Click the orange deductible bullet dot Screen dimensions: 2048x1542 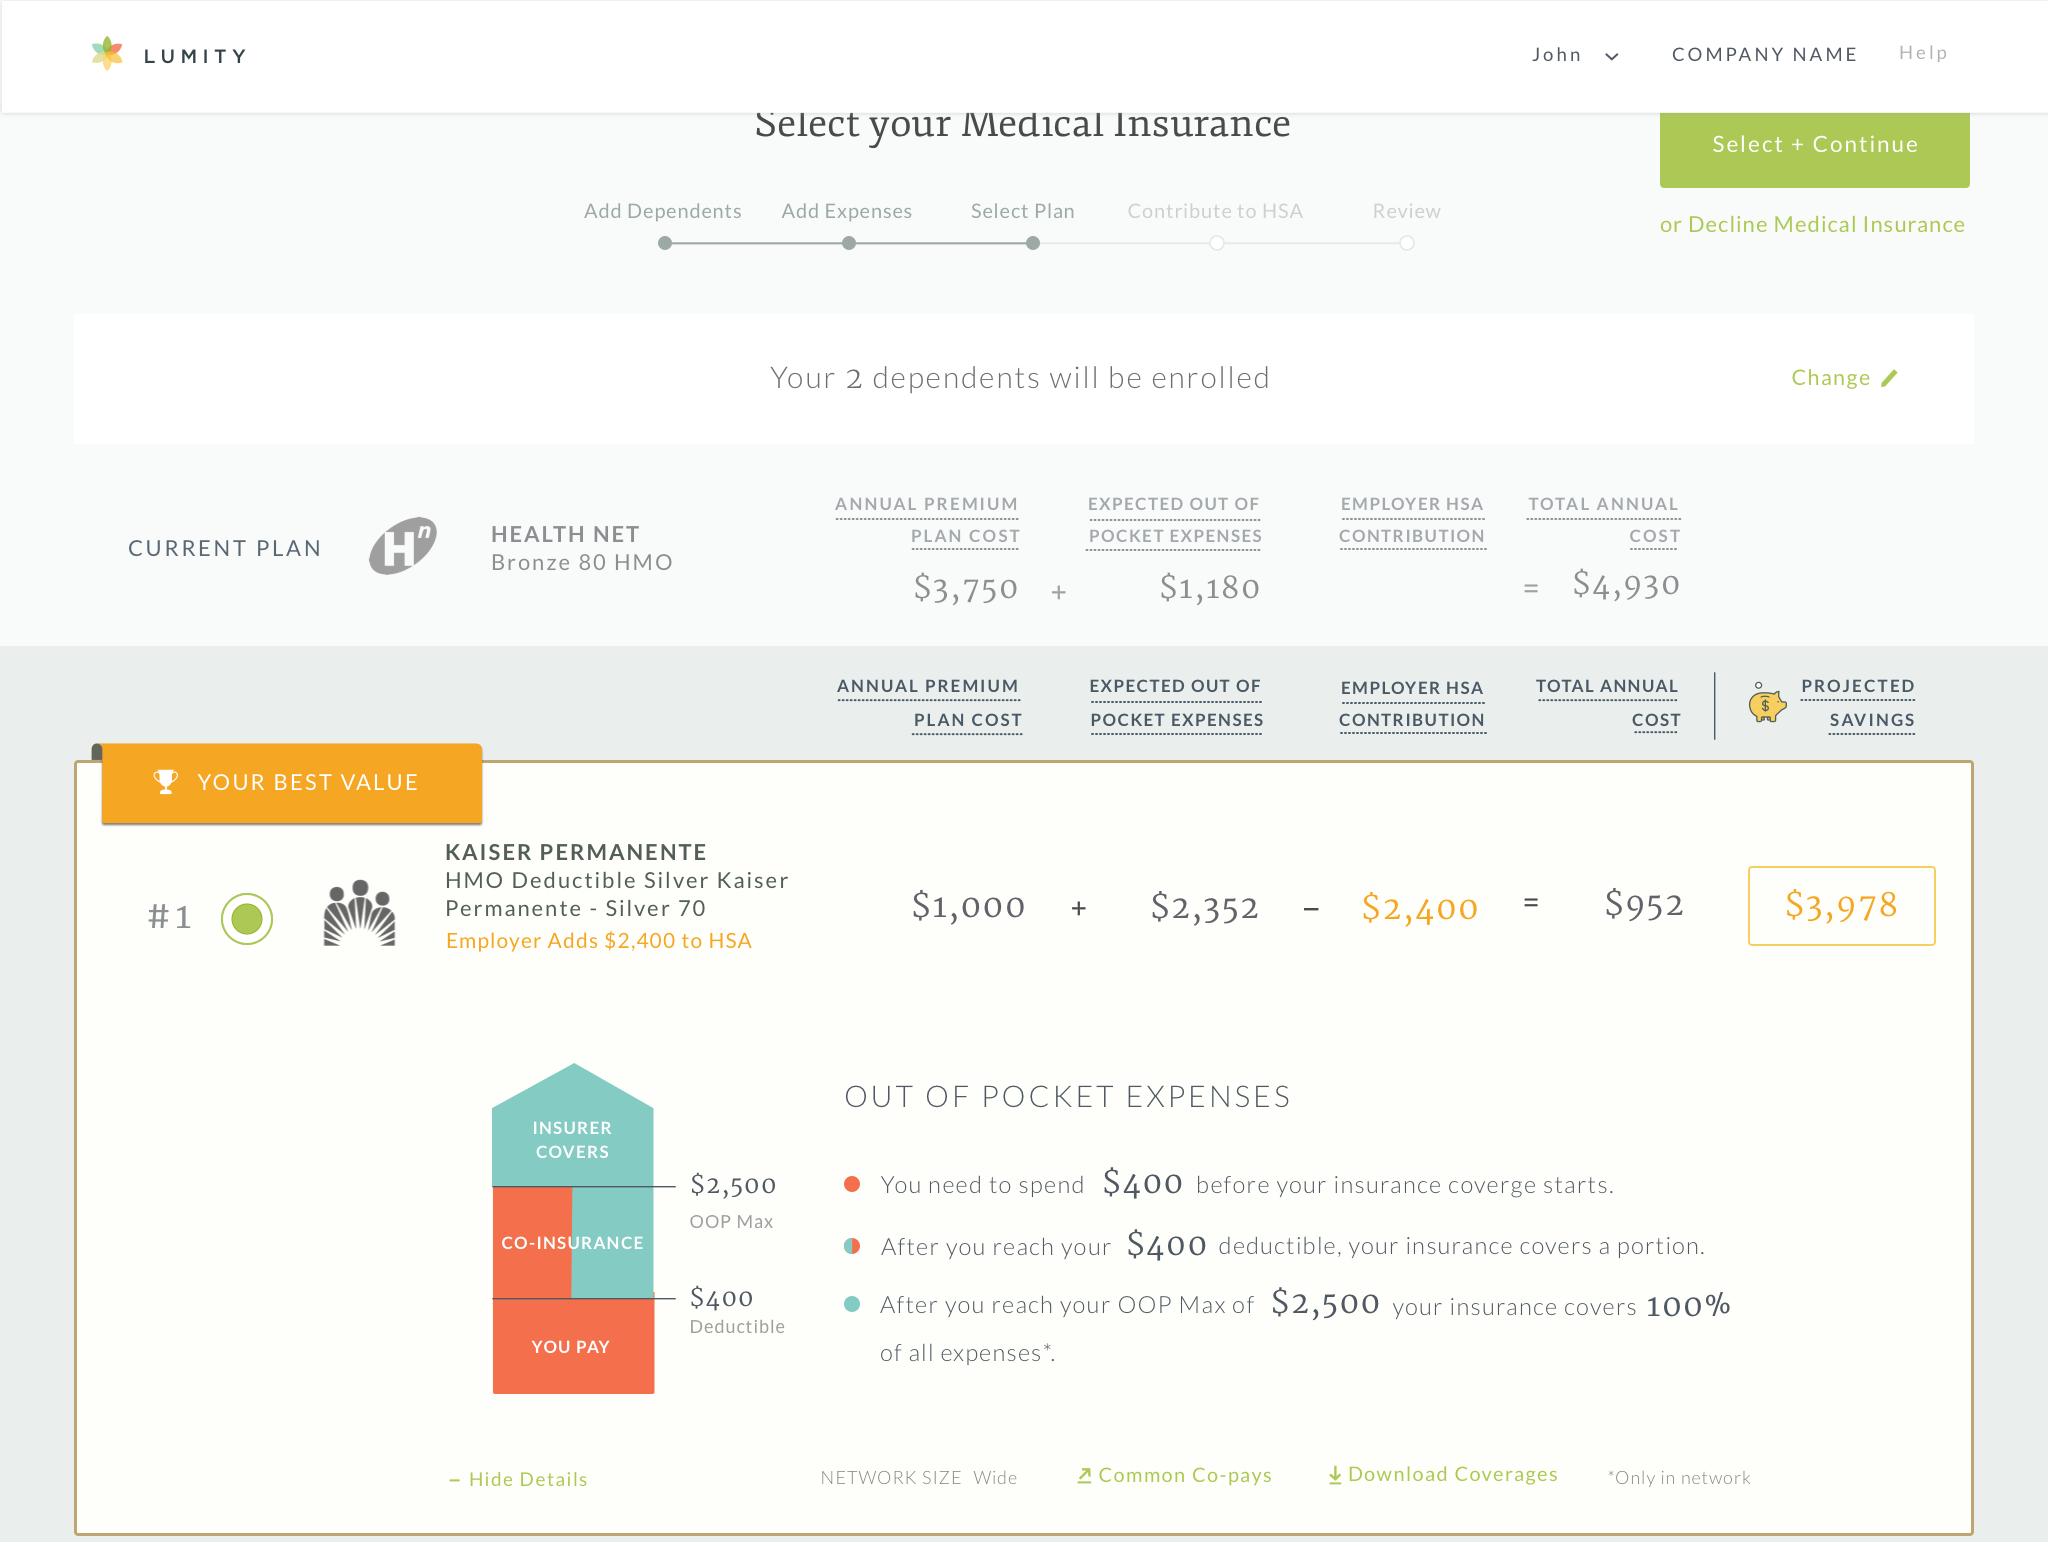coord(852,1184)
